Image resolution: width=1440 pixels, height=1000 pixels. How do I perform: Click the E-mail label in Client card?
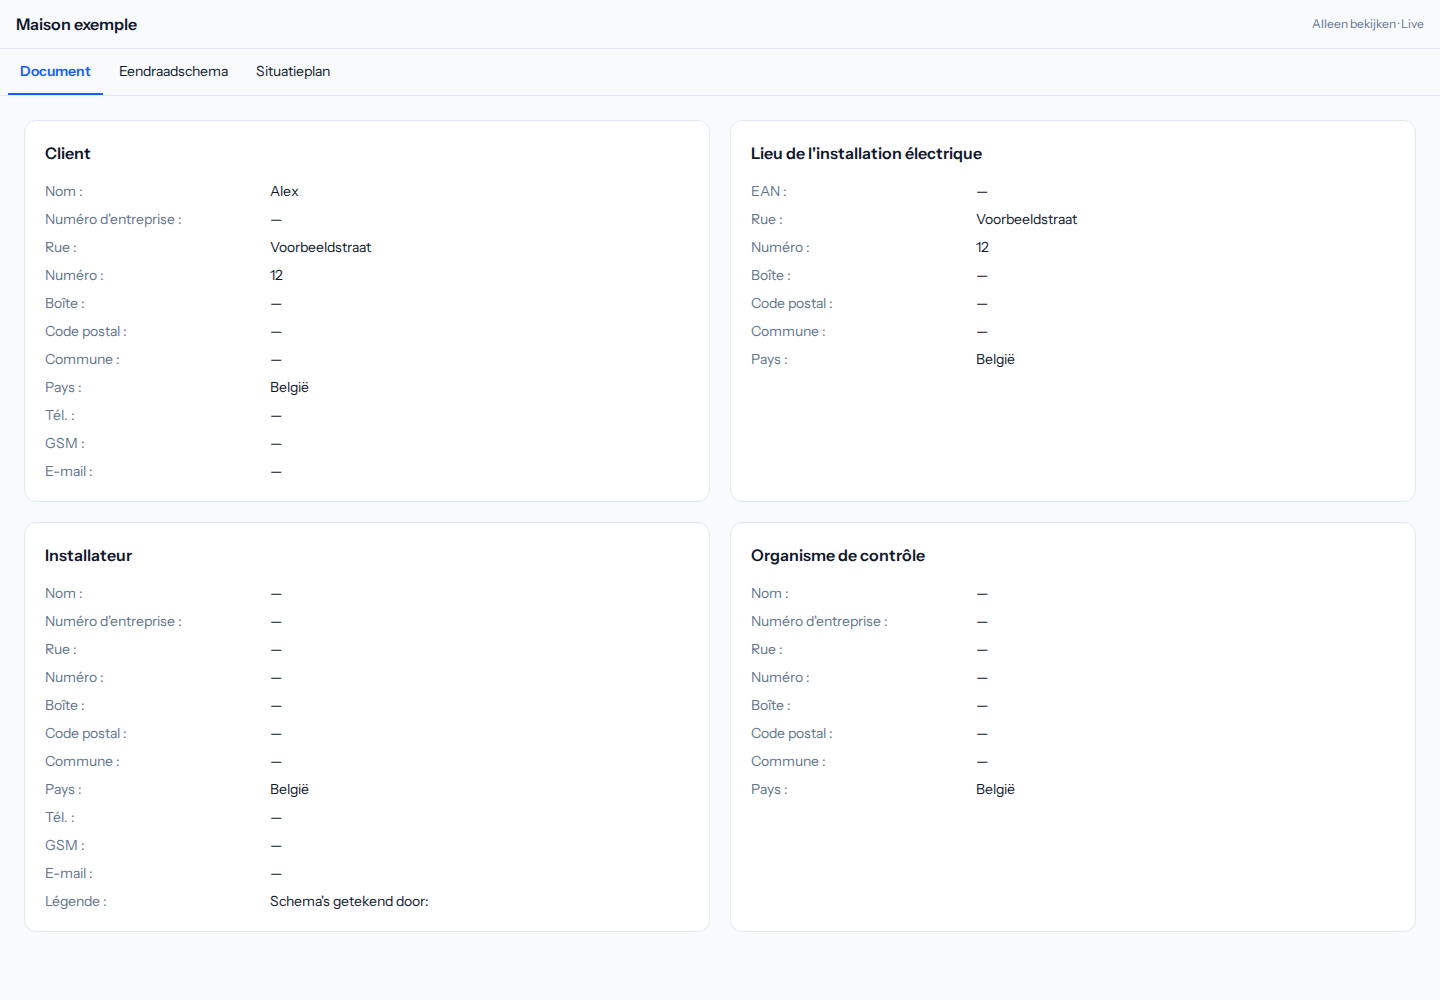68,471
